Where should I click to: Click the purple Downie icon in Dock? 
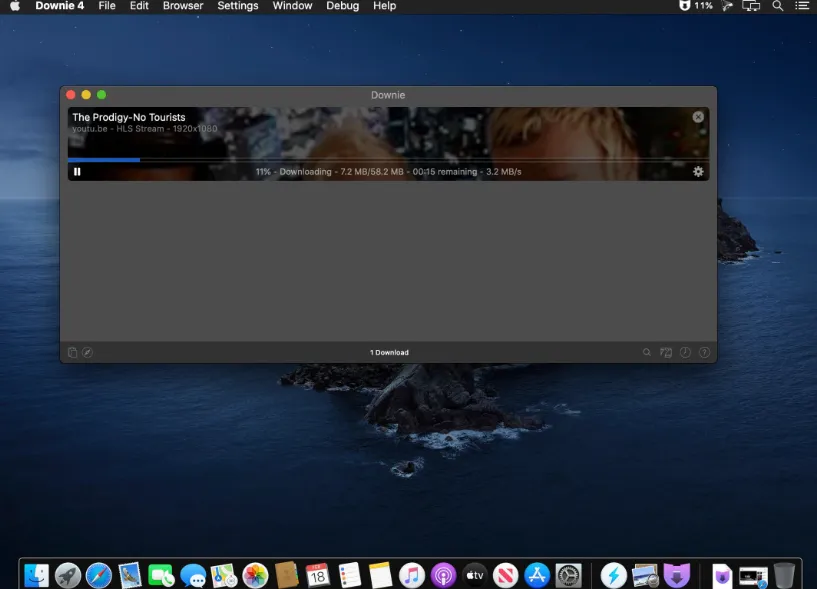(x=677, y=575)
